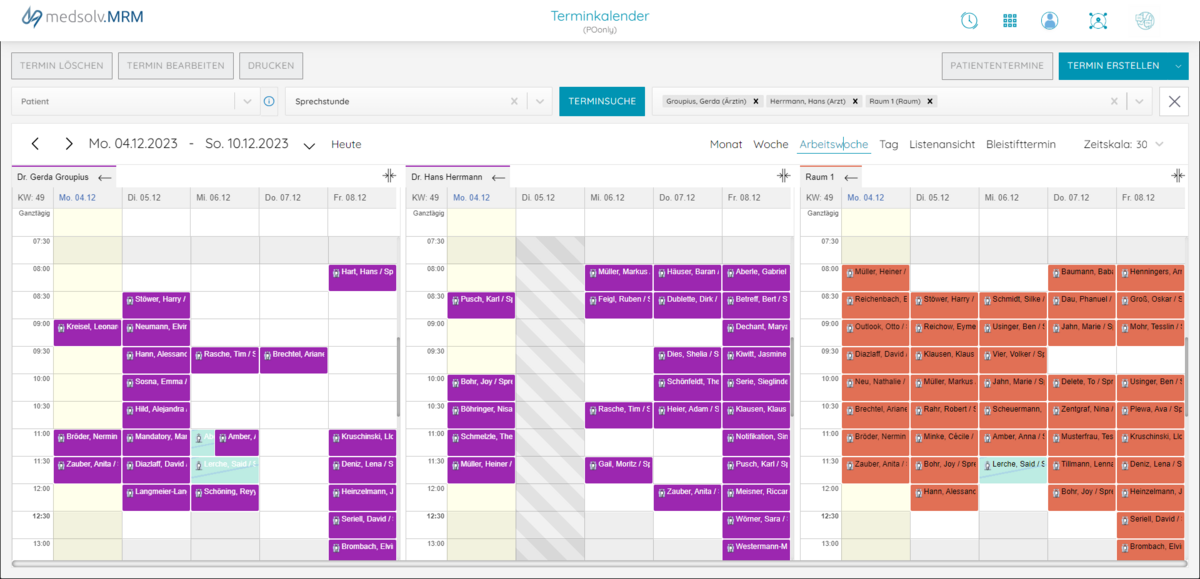
Task: Remove the Herrmann, Hans (Arzt) filter tag
Action: [854, 101]
